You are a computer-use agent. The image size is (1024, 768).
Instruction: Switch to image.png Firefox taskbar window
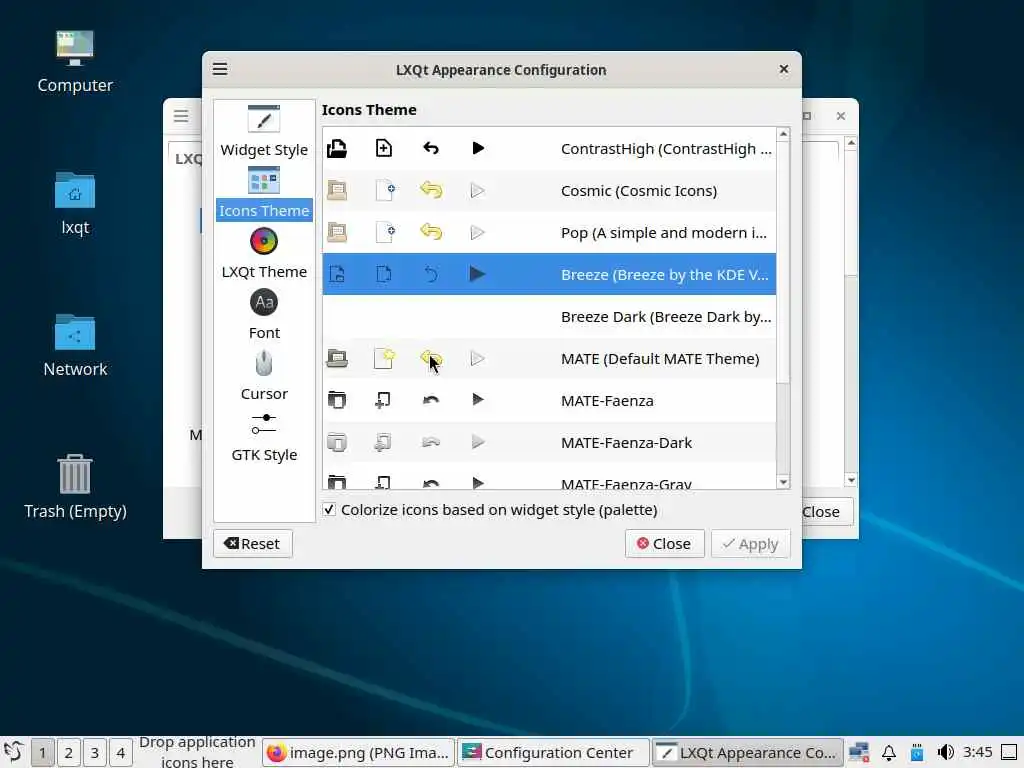pyautogui.click(x=359, y=752)
